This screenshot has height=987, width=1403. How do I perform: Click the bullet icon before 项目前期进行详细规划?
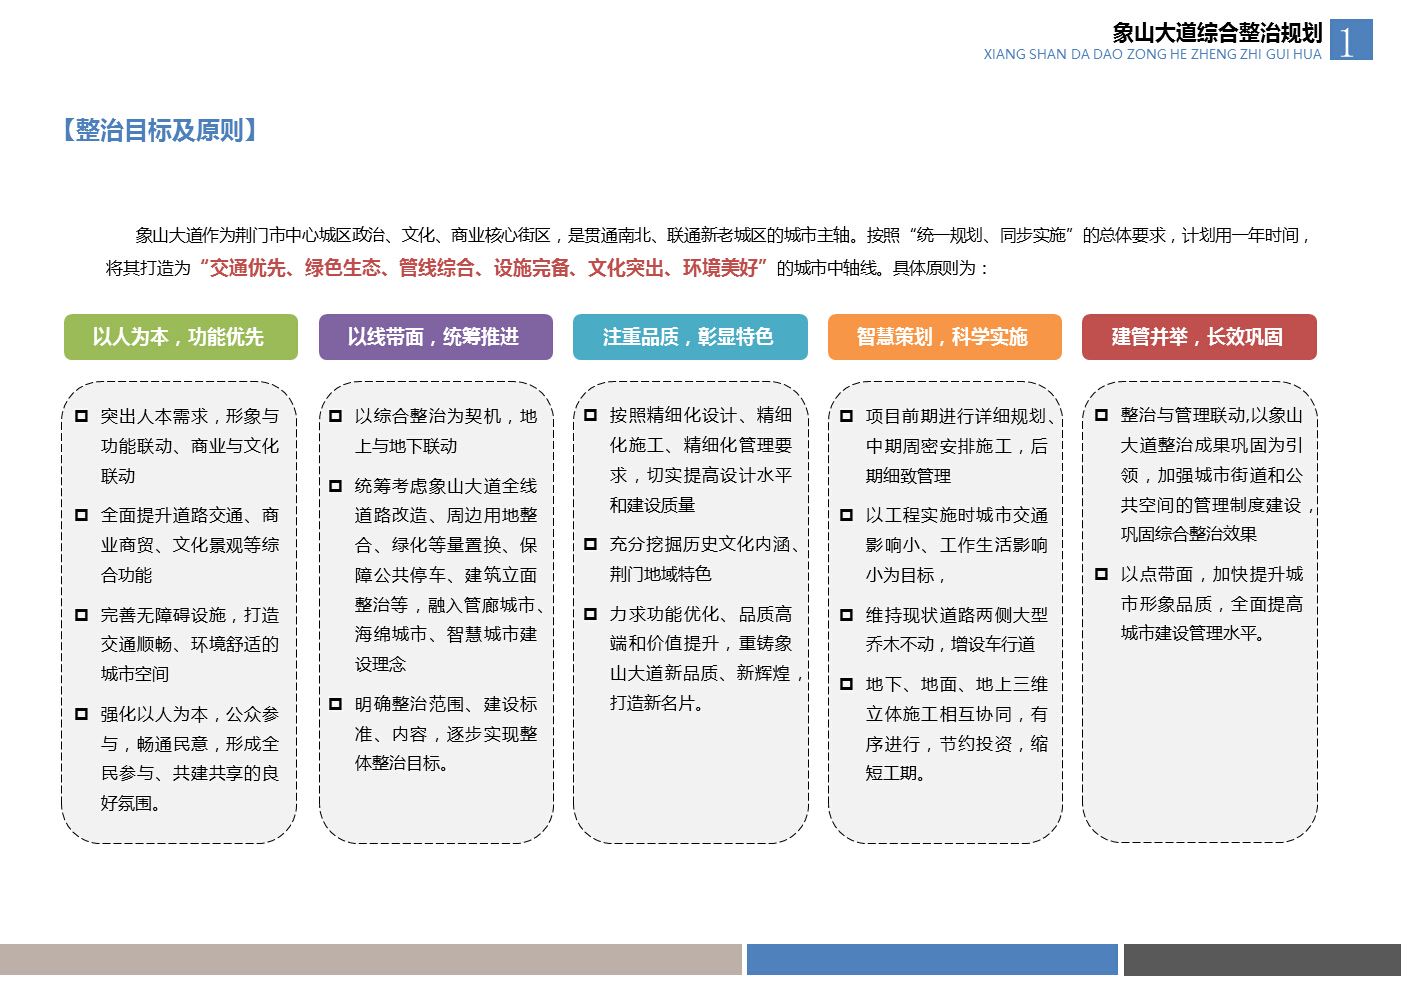tap(847, 416)
